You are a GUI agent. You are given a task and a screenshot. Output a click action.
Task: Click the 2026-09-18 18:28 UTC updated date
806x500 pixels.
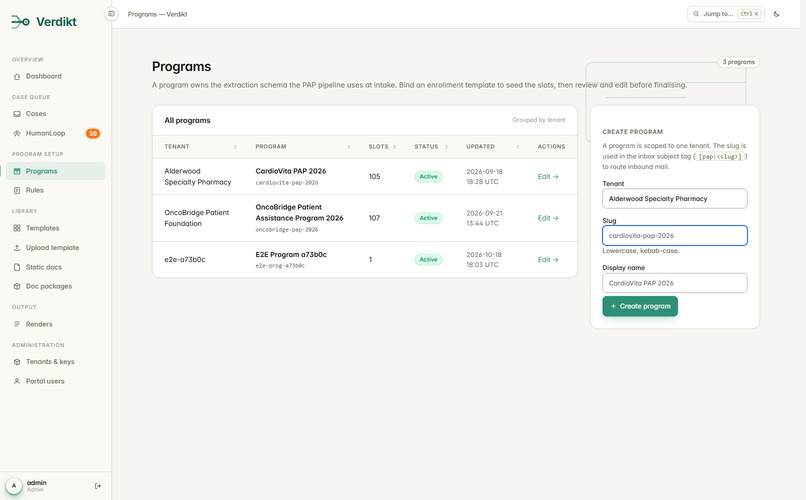click(x=485, y=177)
